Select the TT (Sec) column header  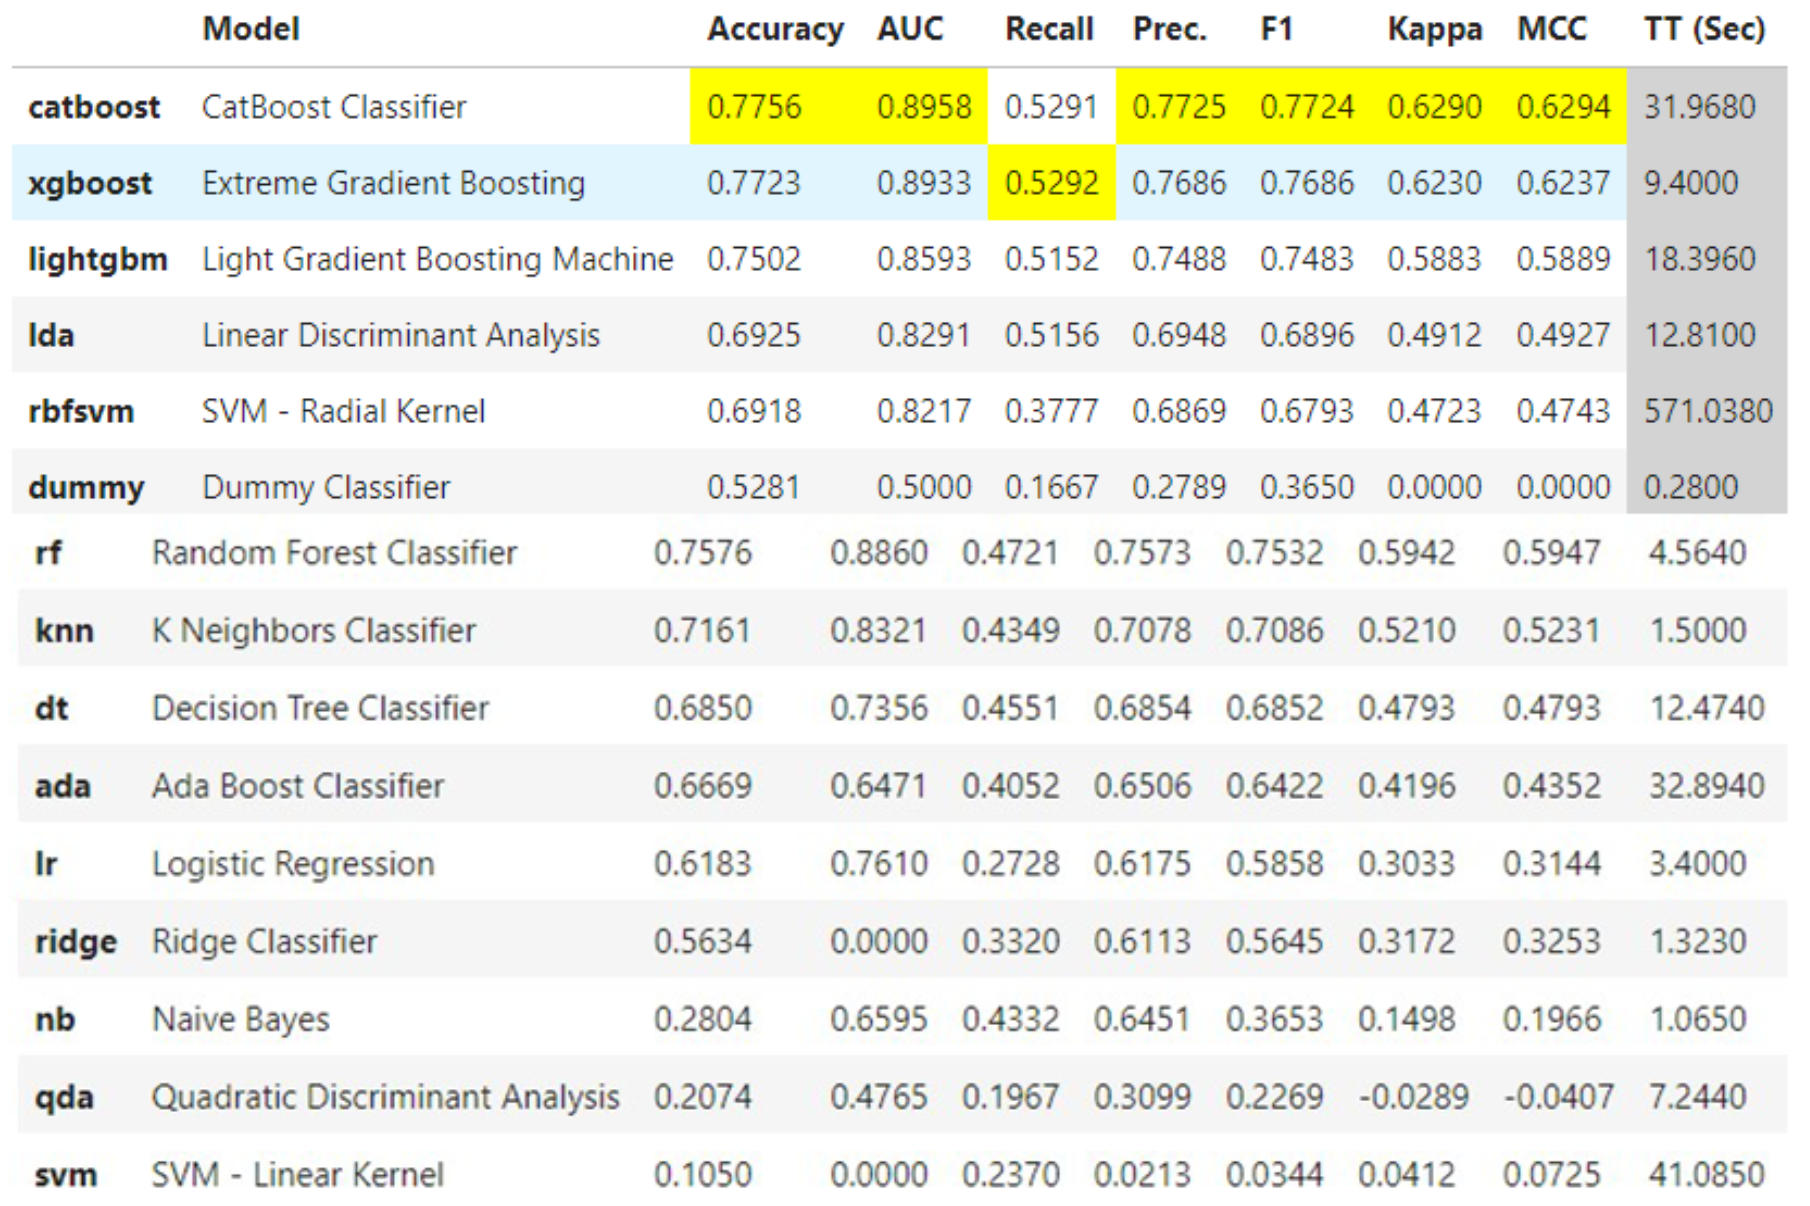tap(1704, 30)
